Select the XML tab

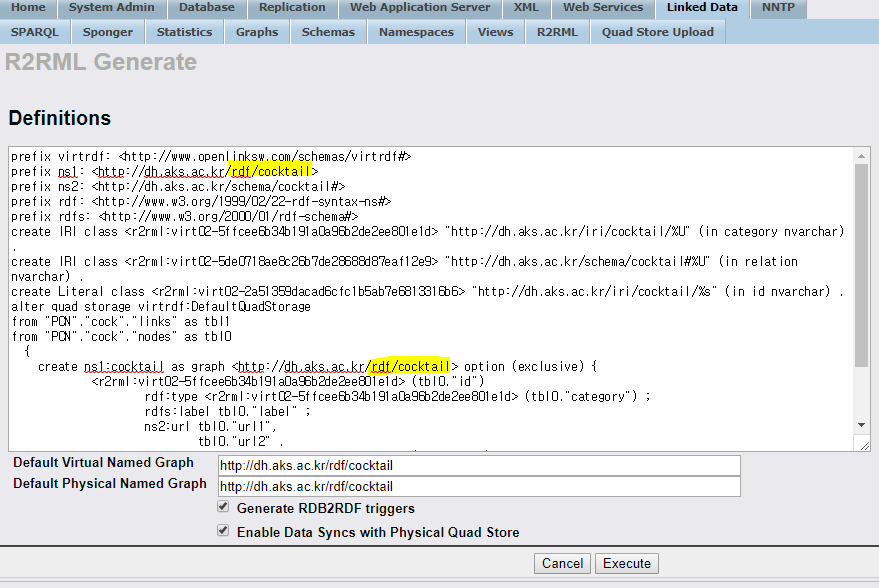[x=526, y=8]
